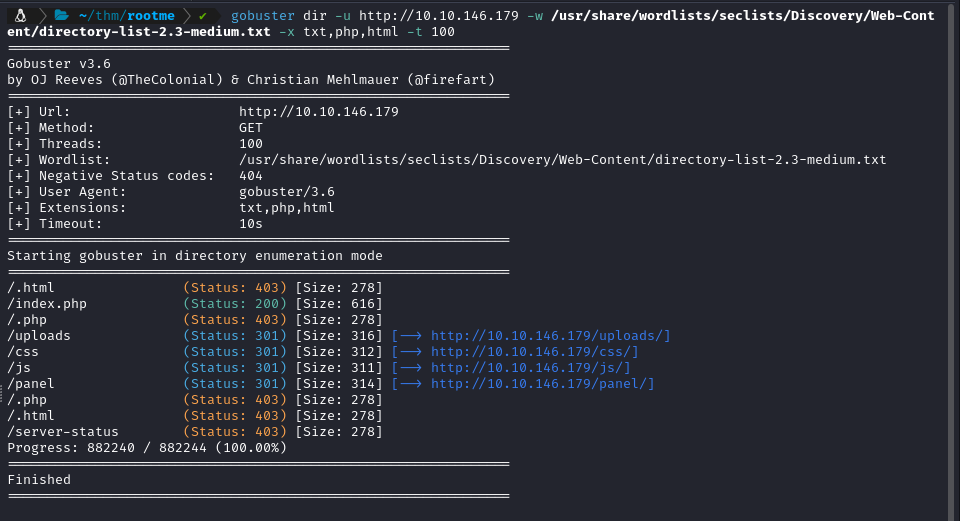Viewport: 960px width, 521px height.
Task: Click the Status: 200 code text
Action: tap(235, 304)
